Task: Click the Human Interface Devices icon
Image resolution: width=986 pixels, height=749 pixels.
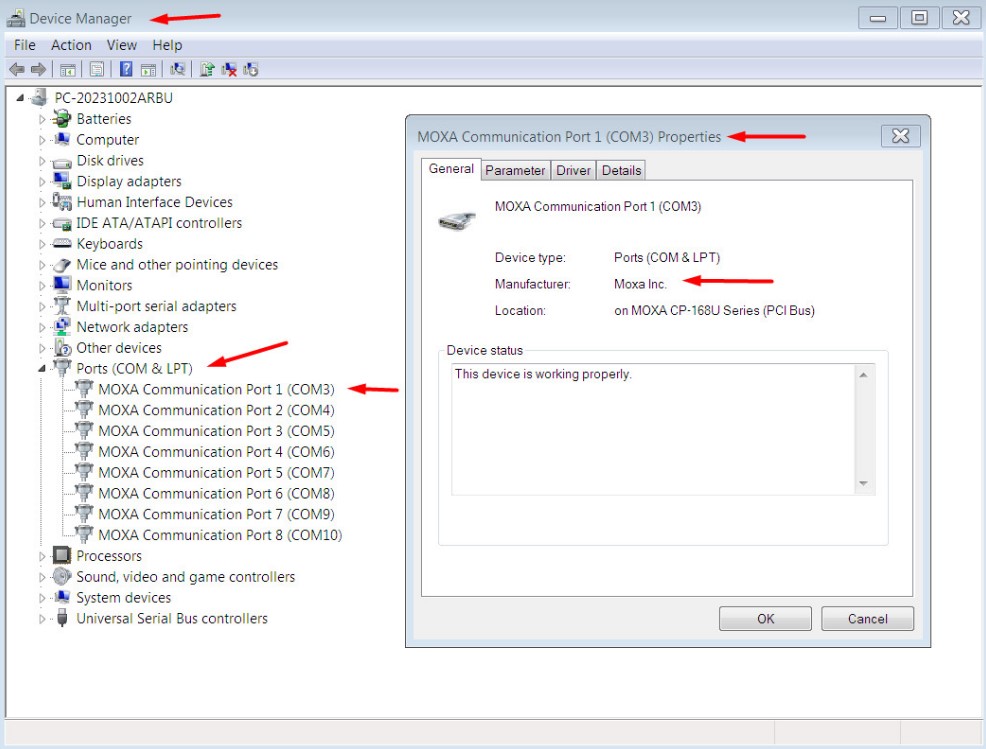Action: click(x=62, y=201)
